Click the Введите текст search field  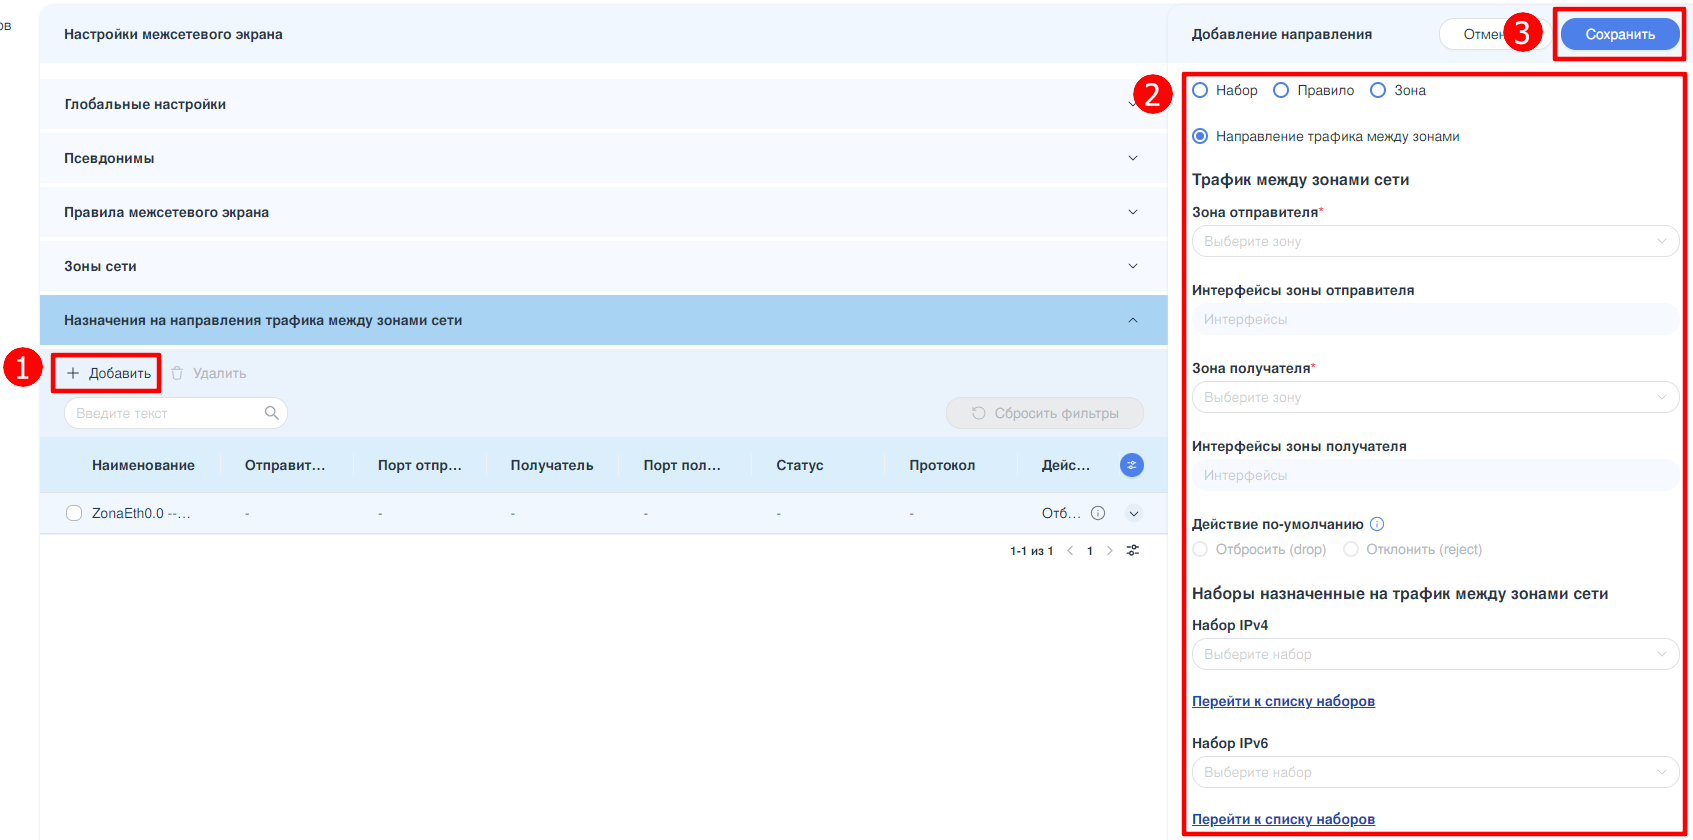165,413
